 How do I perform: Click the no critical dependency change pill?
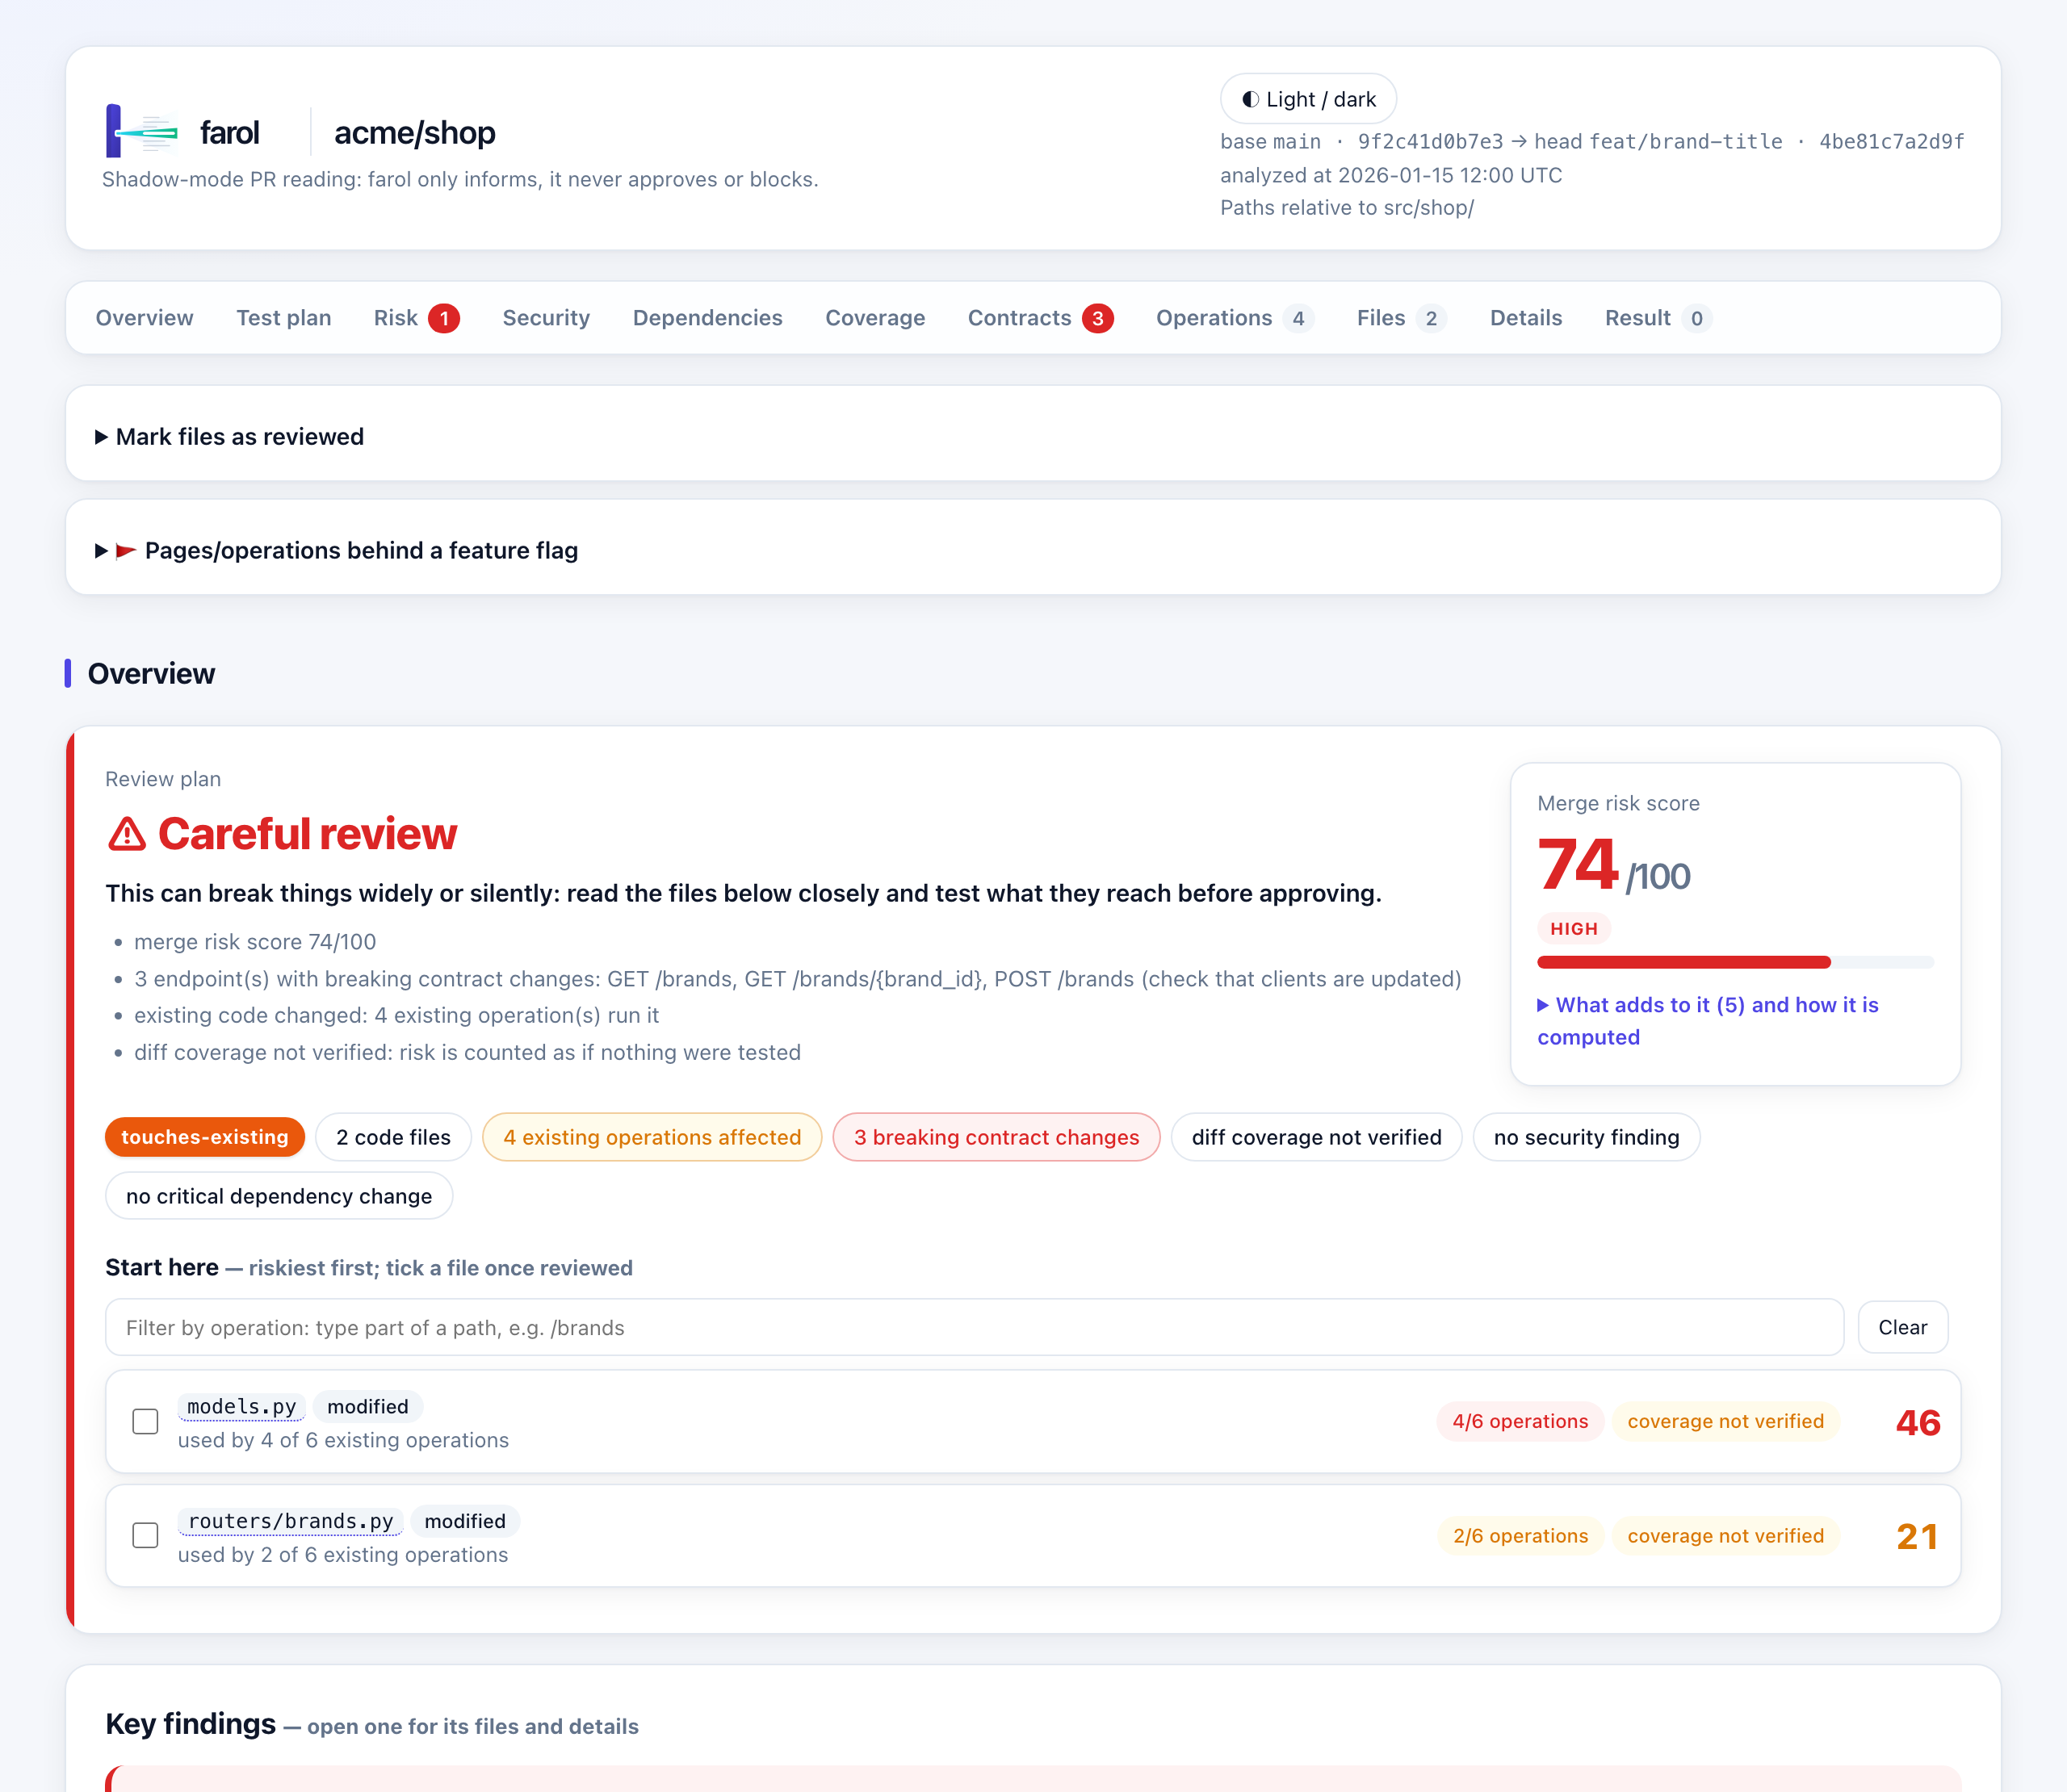click(279, 1196)
